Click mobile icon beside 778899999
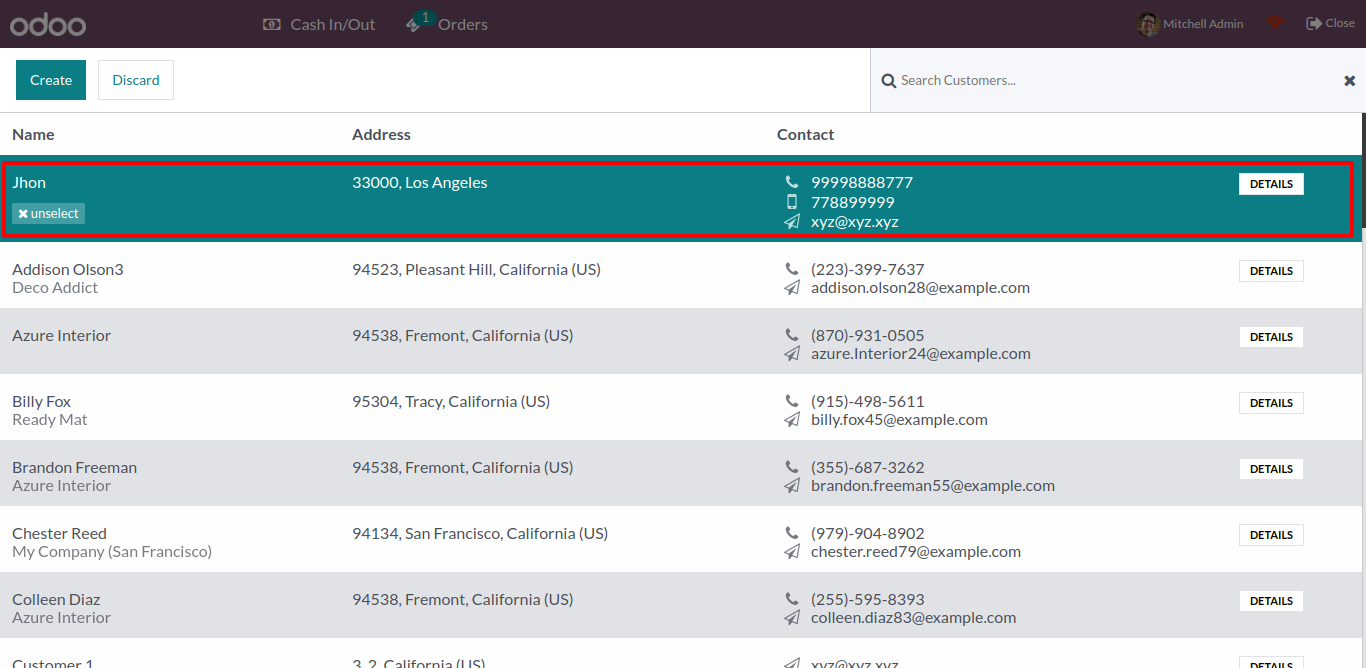This screenshot has width=1366, height=668. click(792, 202)
